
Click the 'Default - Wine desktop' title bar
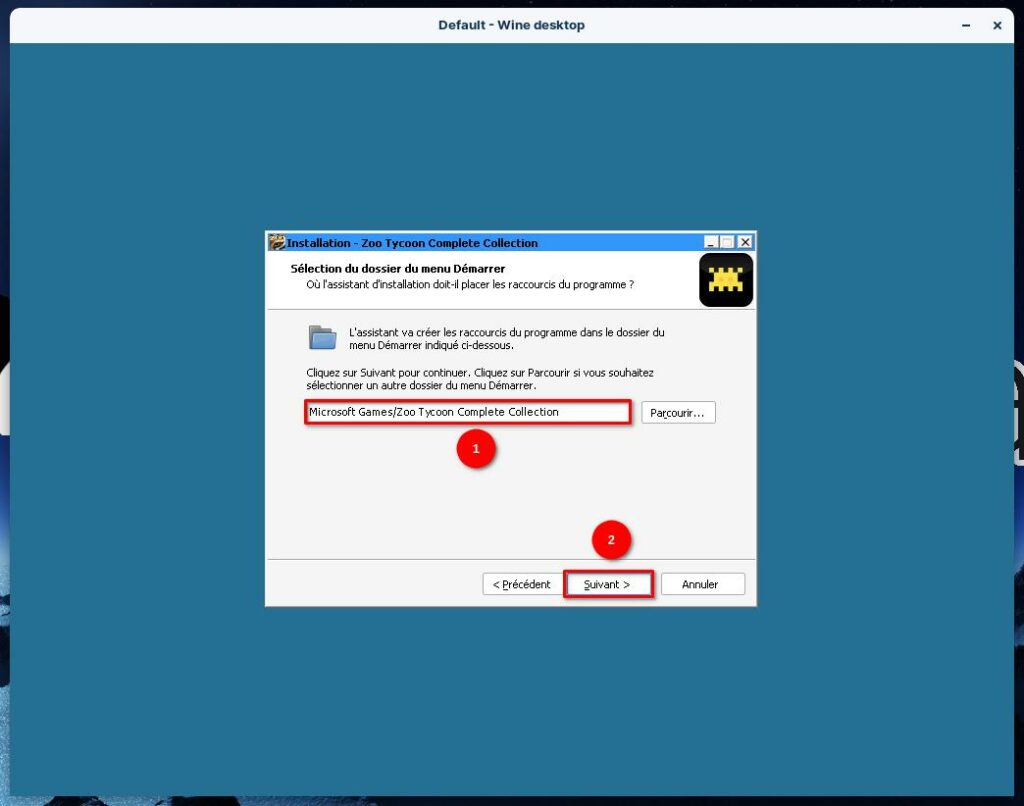pyautogui.click(x=511, y=25)
